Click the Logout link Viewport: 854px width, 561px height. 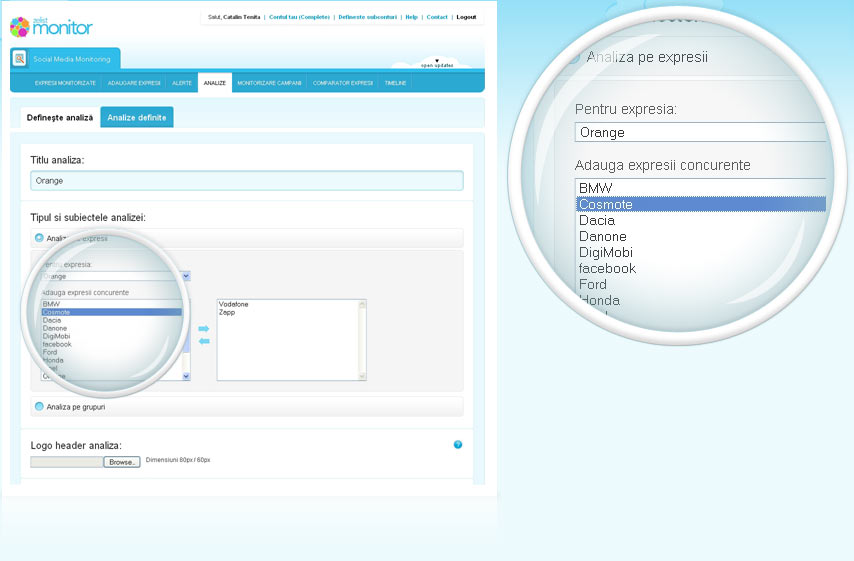coord(466,17)
